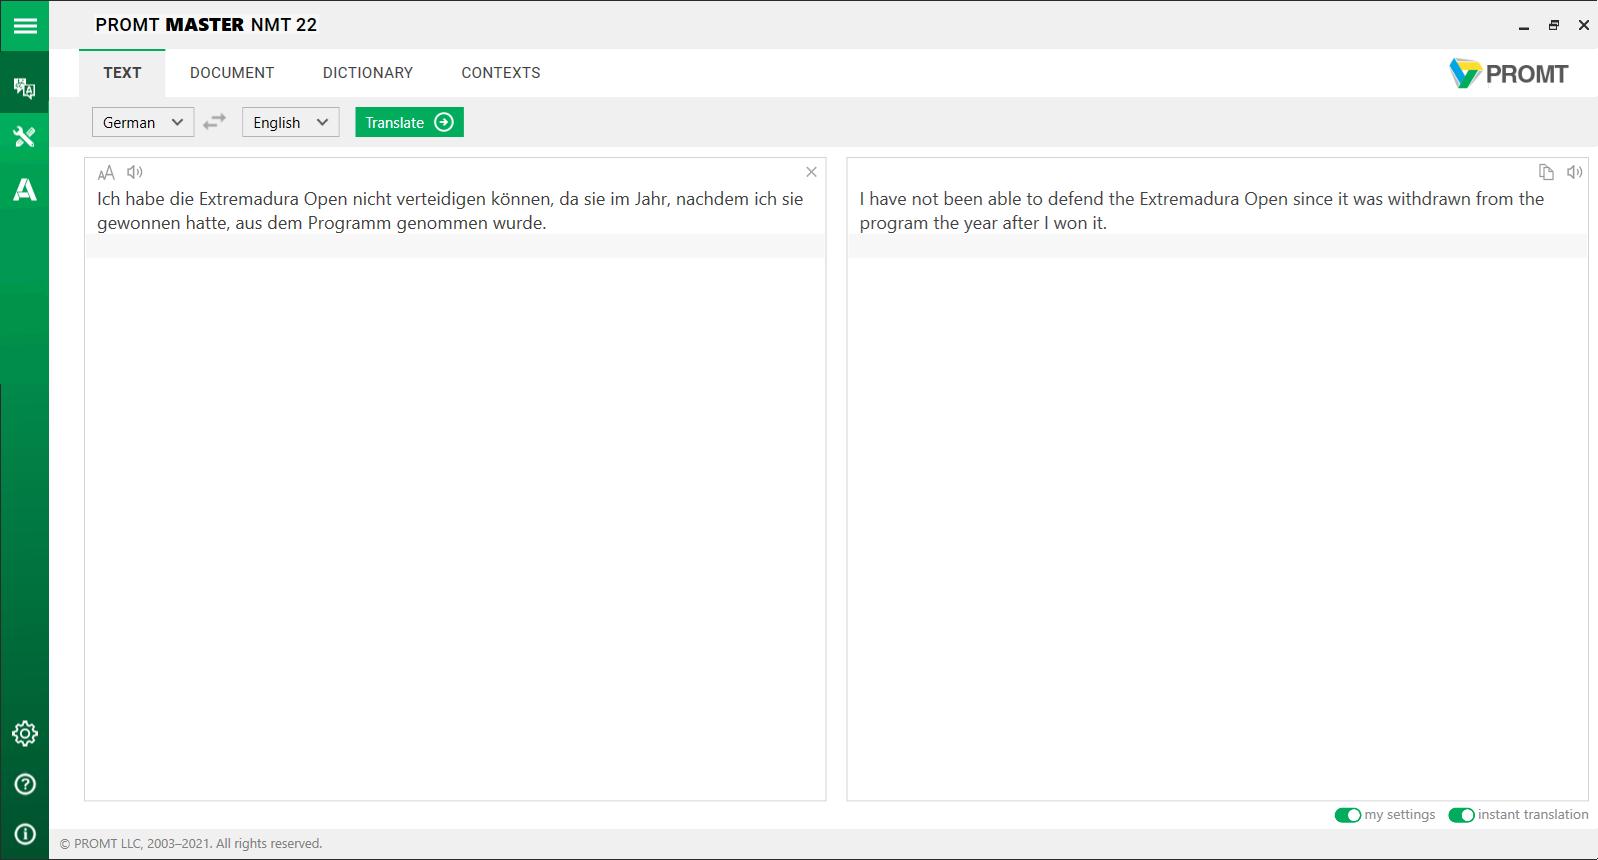Disable instant translation toggle

pyautogui.click(x=1461, y=815)
